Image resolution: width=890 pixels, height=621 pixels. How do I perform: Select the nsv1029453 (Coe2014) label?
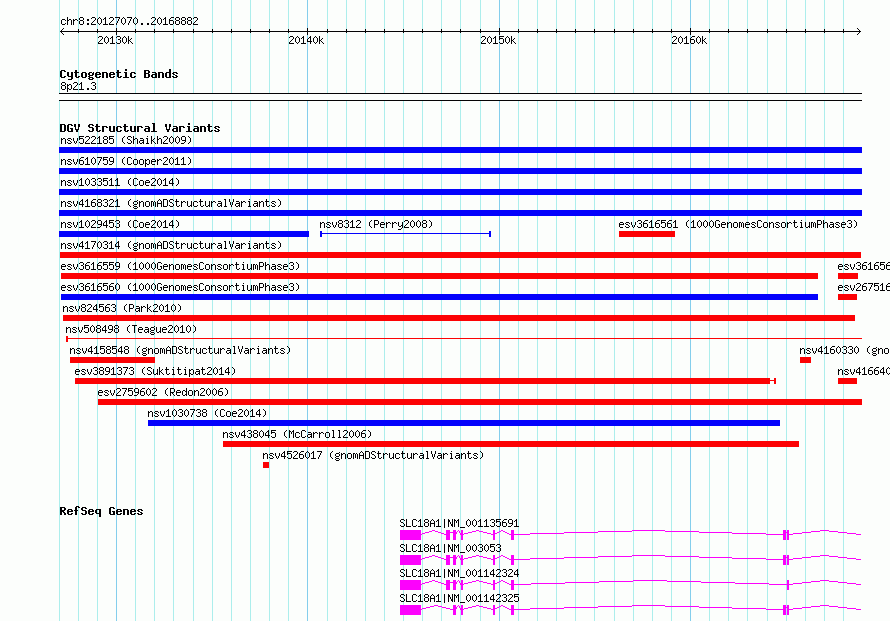pyautogui.click(x=120, y=224)
